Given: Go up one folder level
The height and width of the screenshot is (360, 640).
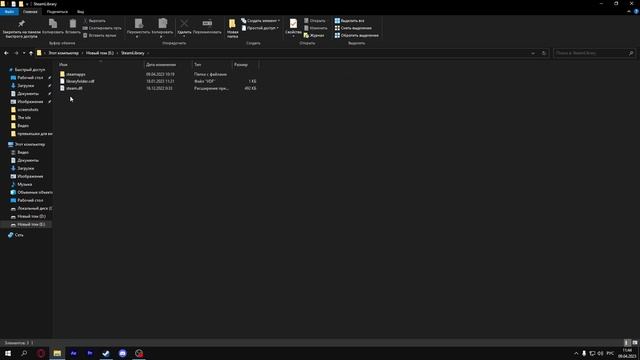Looking at the screenshot, I should [31, 53].
